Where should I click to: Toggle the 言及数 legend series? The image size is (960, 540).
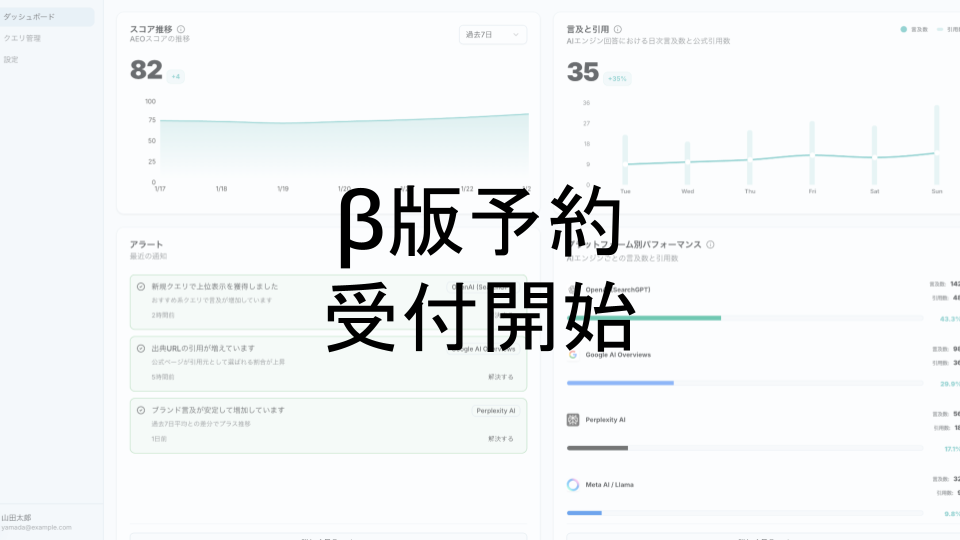tap(914, 30)
